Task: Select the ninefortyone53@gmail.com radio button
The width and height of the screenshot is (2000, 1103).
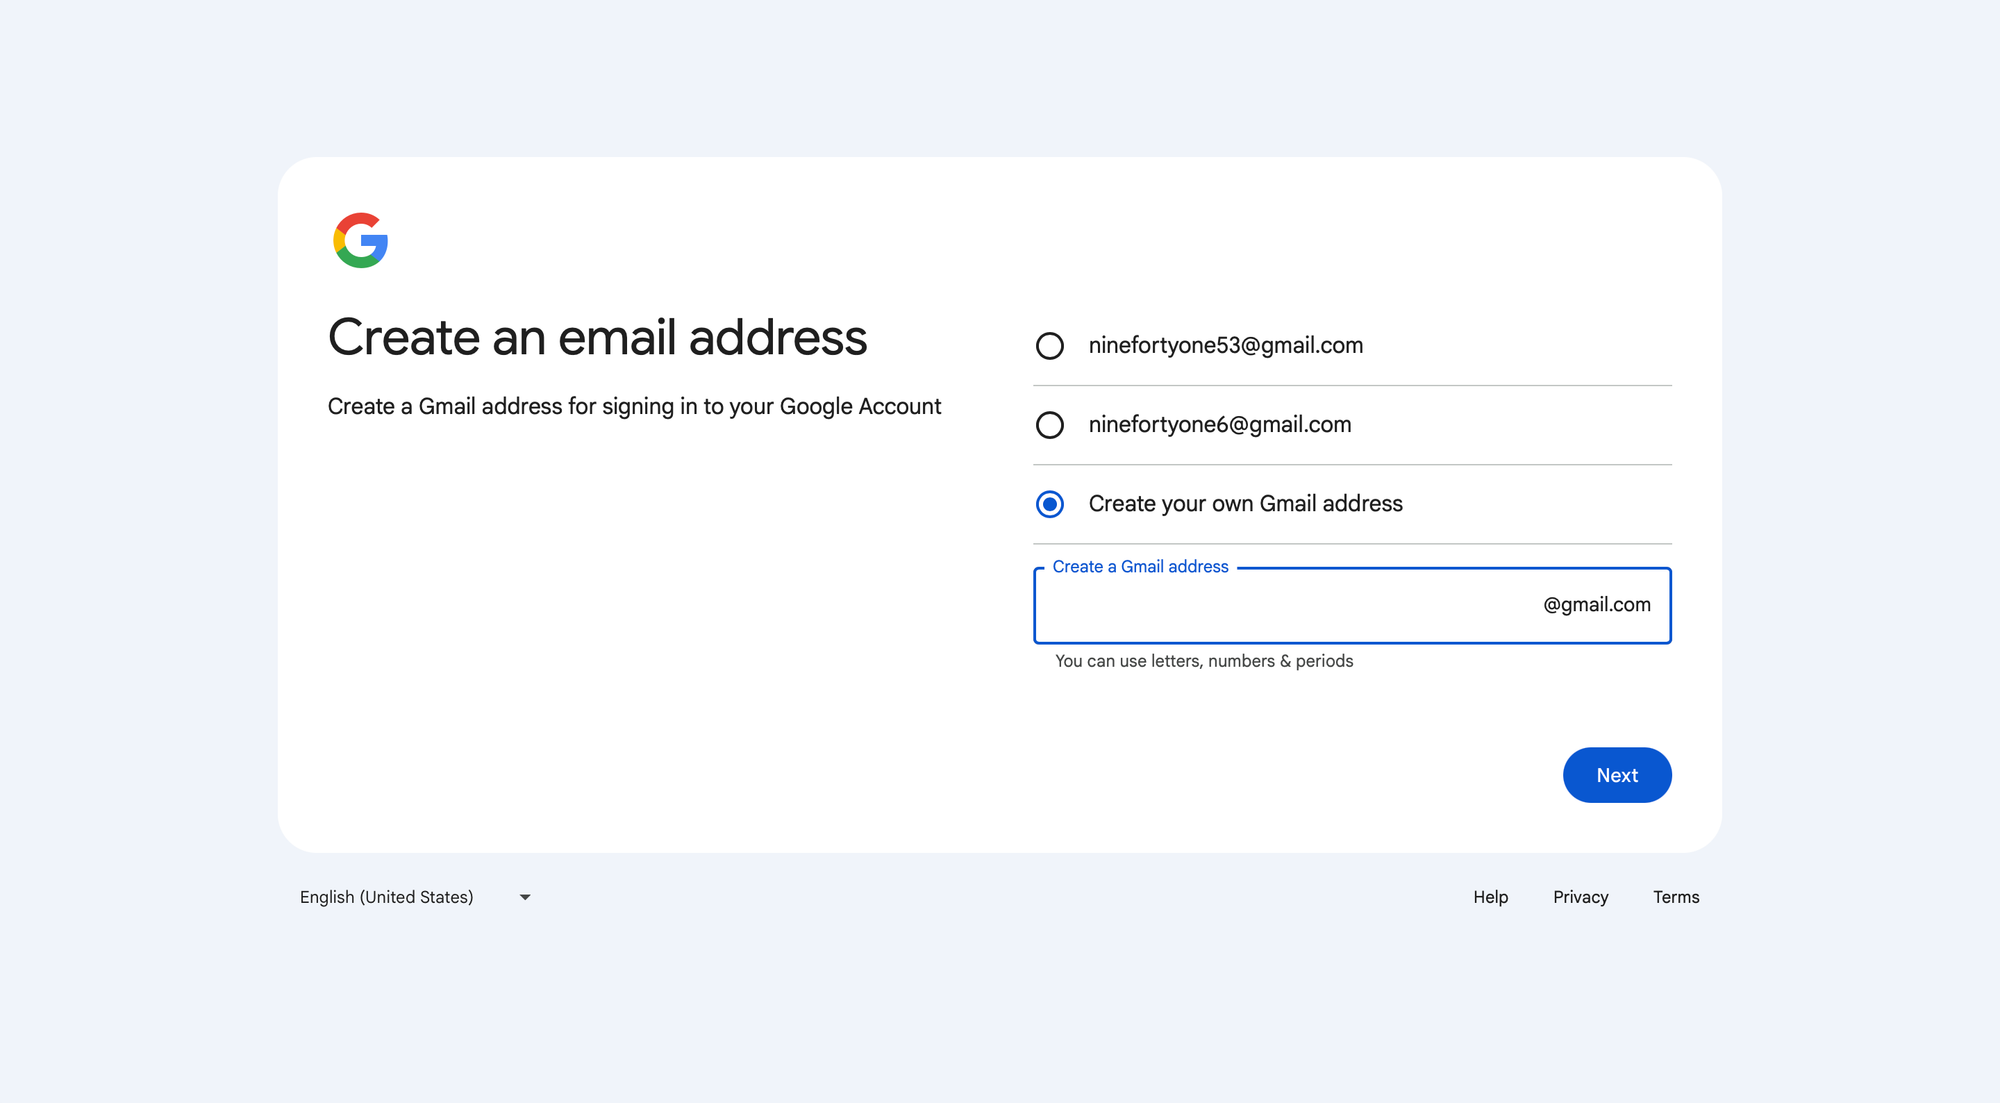Action: click(1049, 346)
